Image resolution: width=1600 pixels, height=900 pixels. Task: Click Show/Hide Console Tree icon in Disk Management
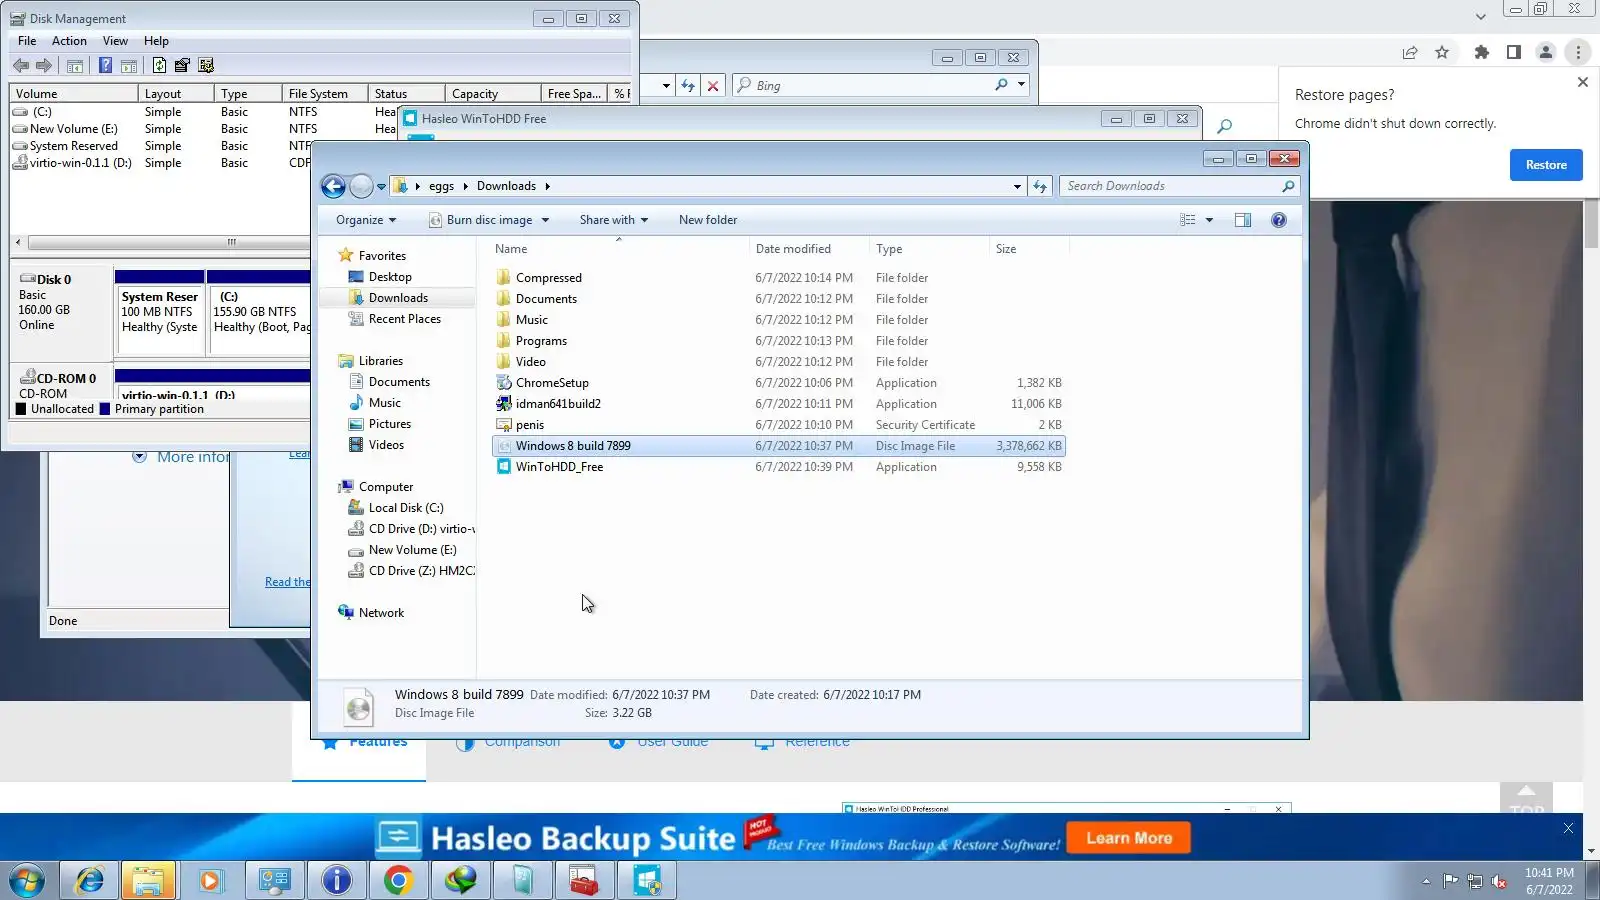(75, 66)
